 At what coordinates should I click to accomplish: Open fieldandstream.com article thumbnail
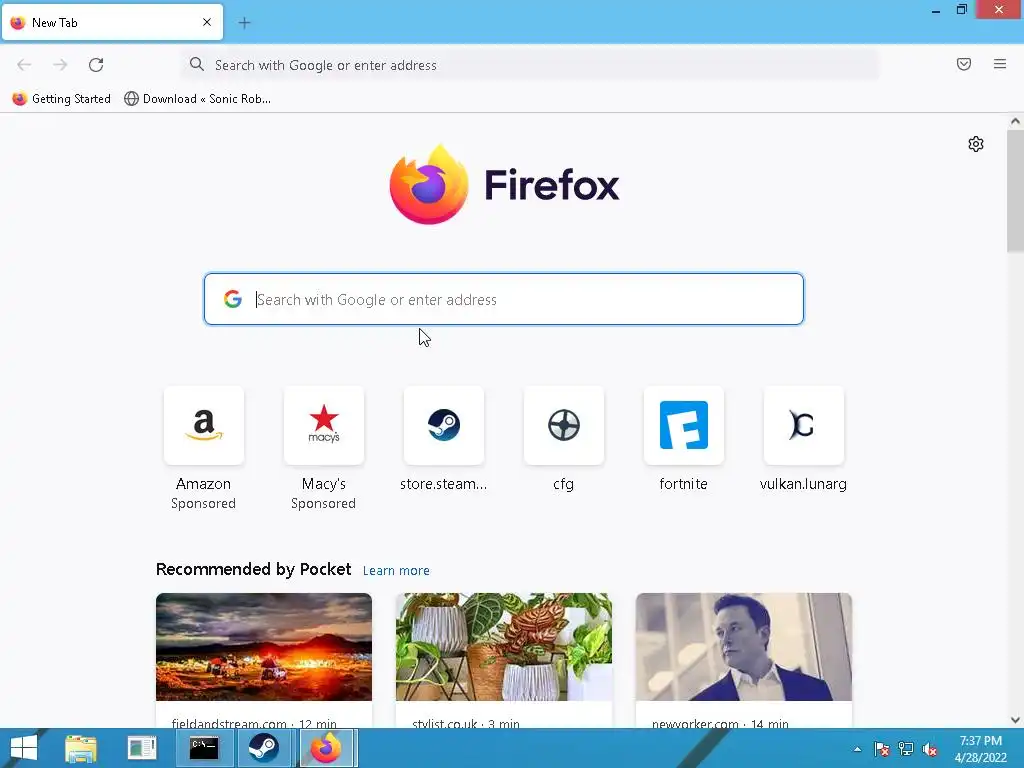264,647
